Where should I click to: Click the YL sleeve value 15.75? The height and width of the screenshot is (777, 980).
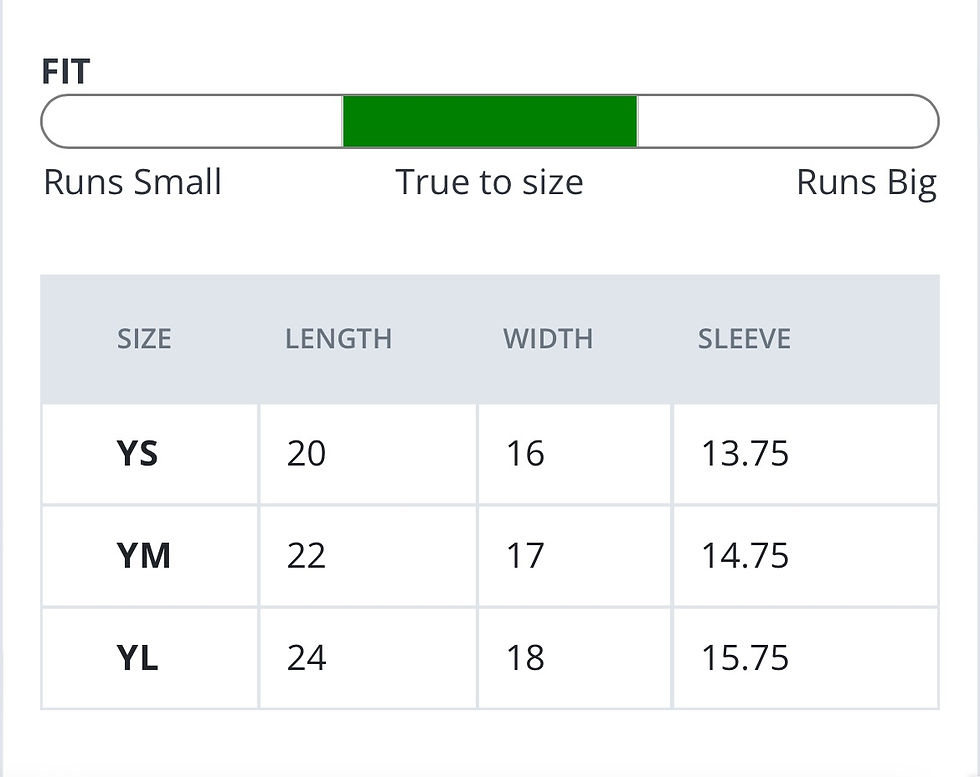point(745,658)
